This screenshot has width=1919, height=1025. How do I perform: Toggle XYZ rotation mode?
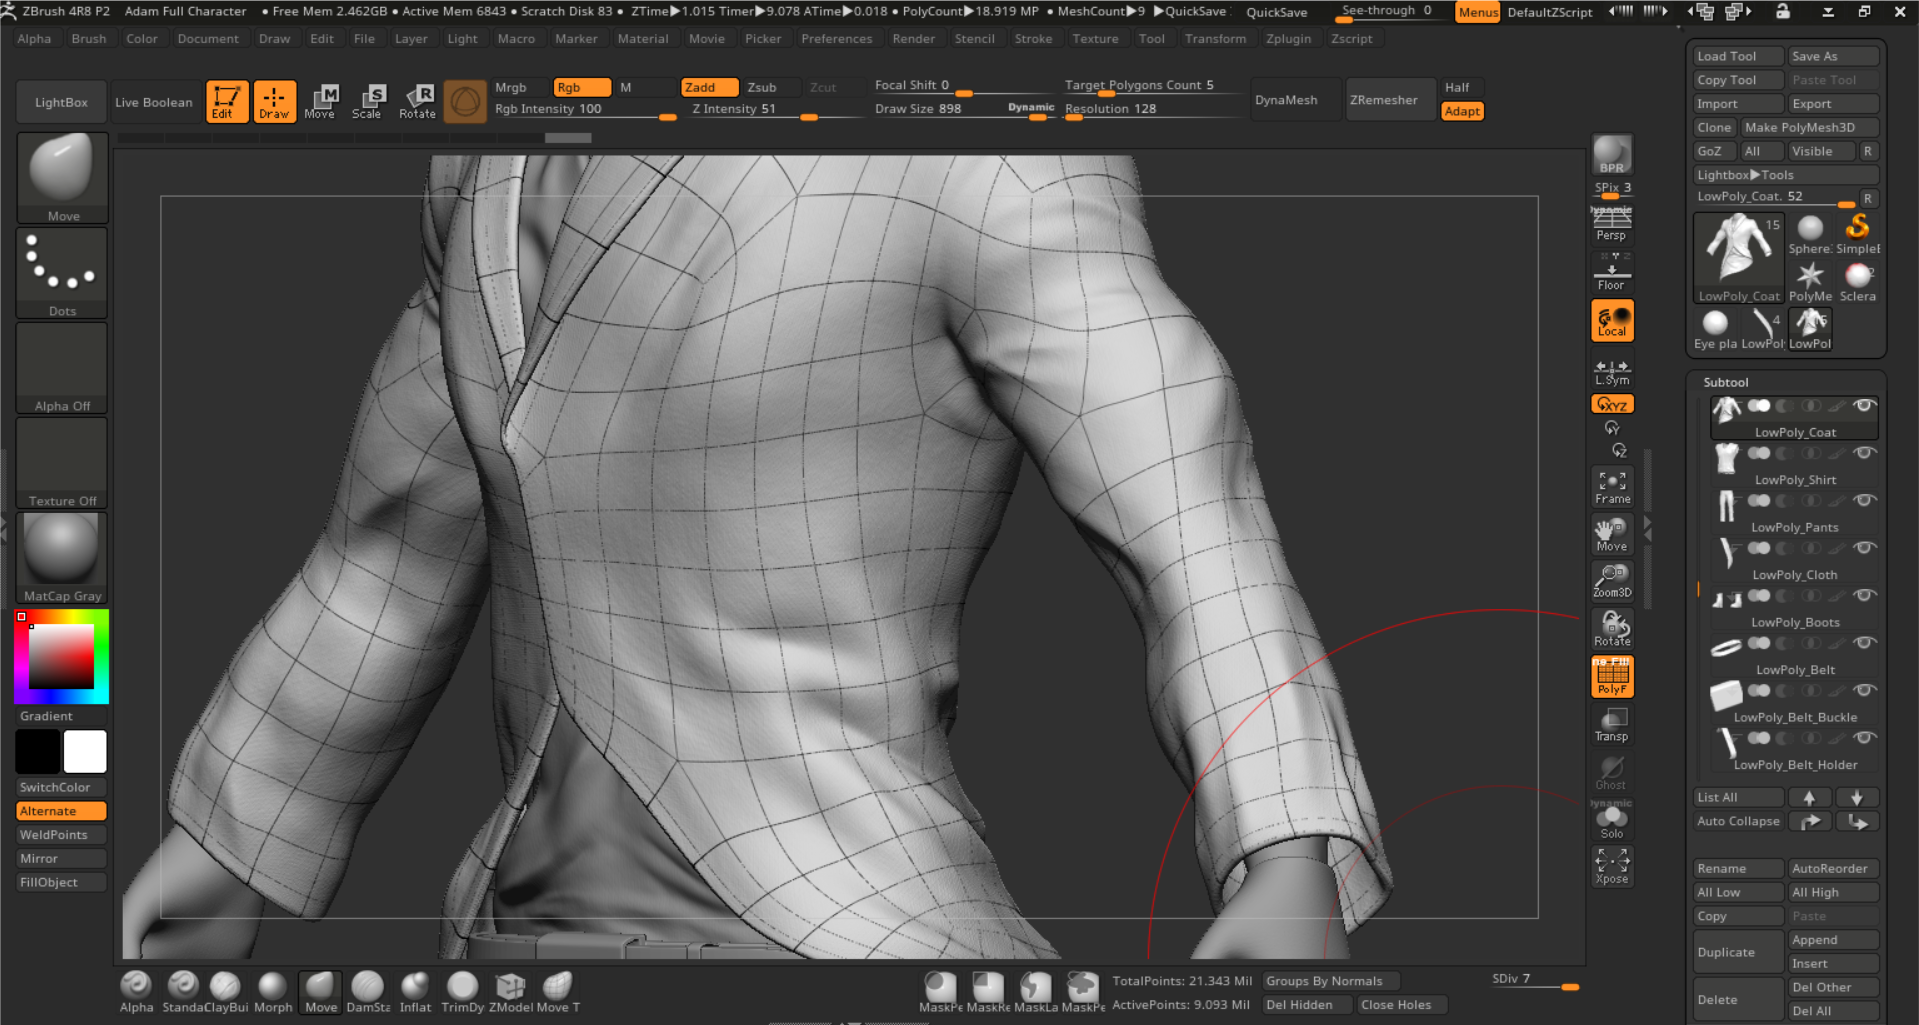1612,404
